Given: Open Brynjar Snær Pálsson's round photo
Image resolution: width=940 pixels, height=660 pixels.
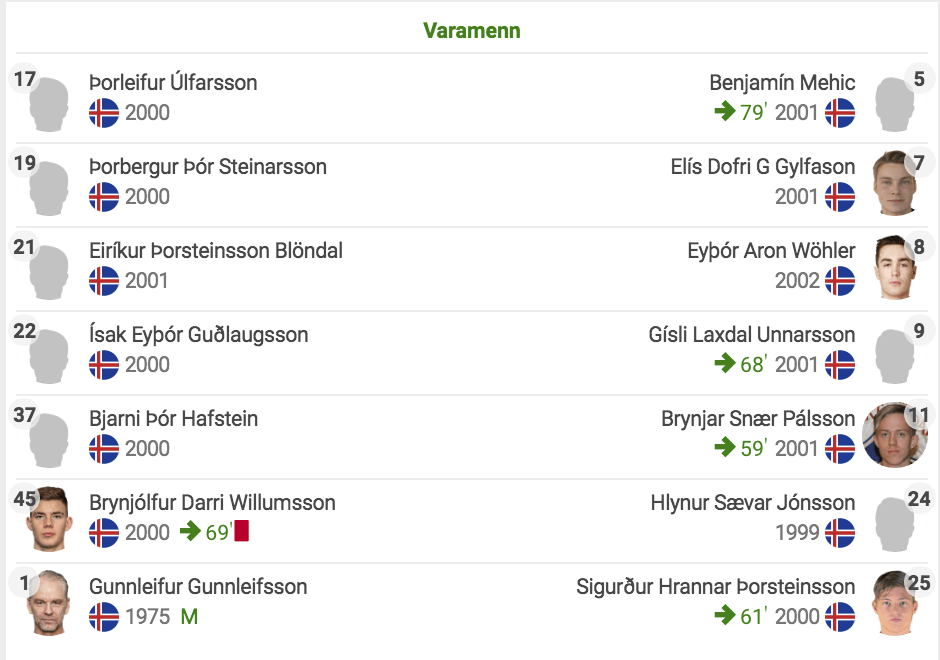Looking at the screenshot, I should pyautogui.click(x=894, y=435).
